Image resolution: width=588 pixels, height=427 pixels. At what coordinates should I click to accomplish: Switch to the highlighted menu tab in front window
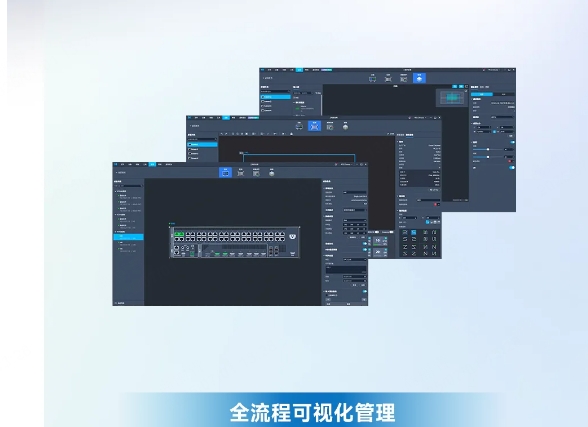pos(152,164)
